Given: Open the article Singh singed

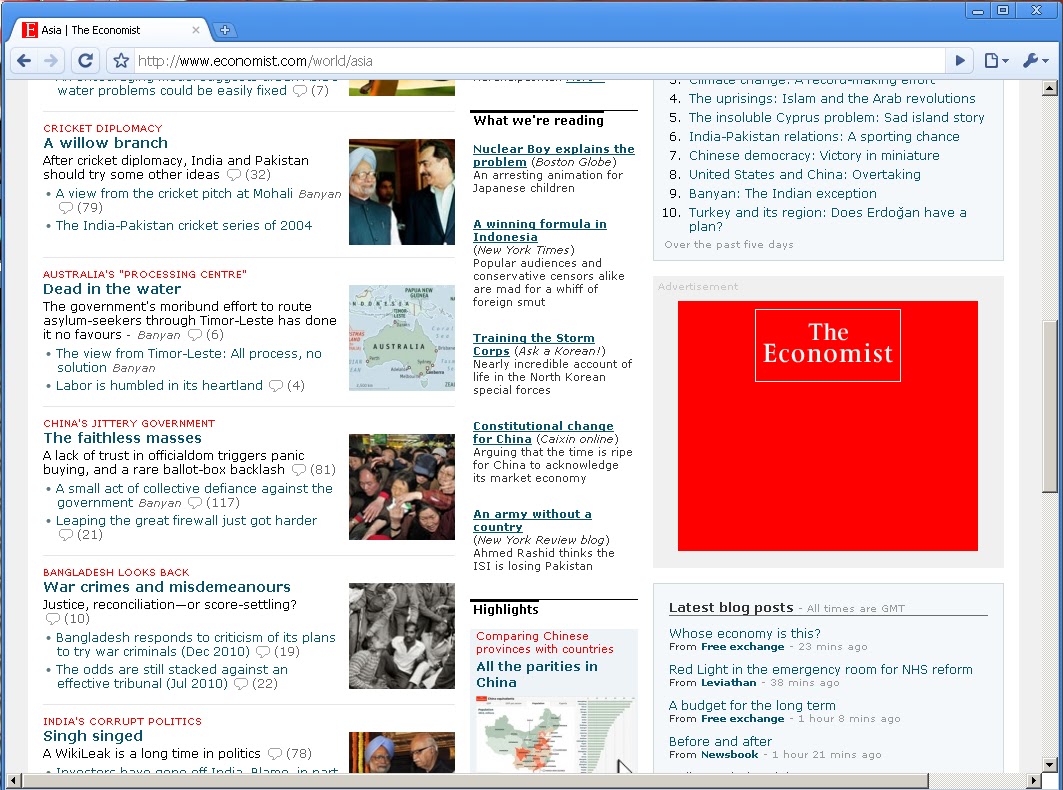Looking at the screenshot, I should coord(93,736).
